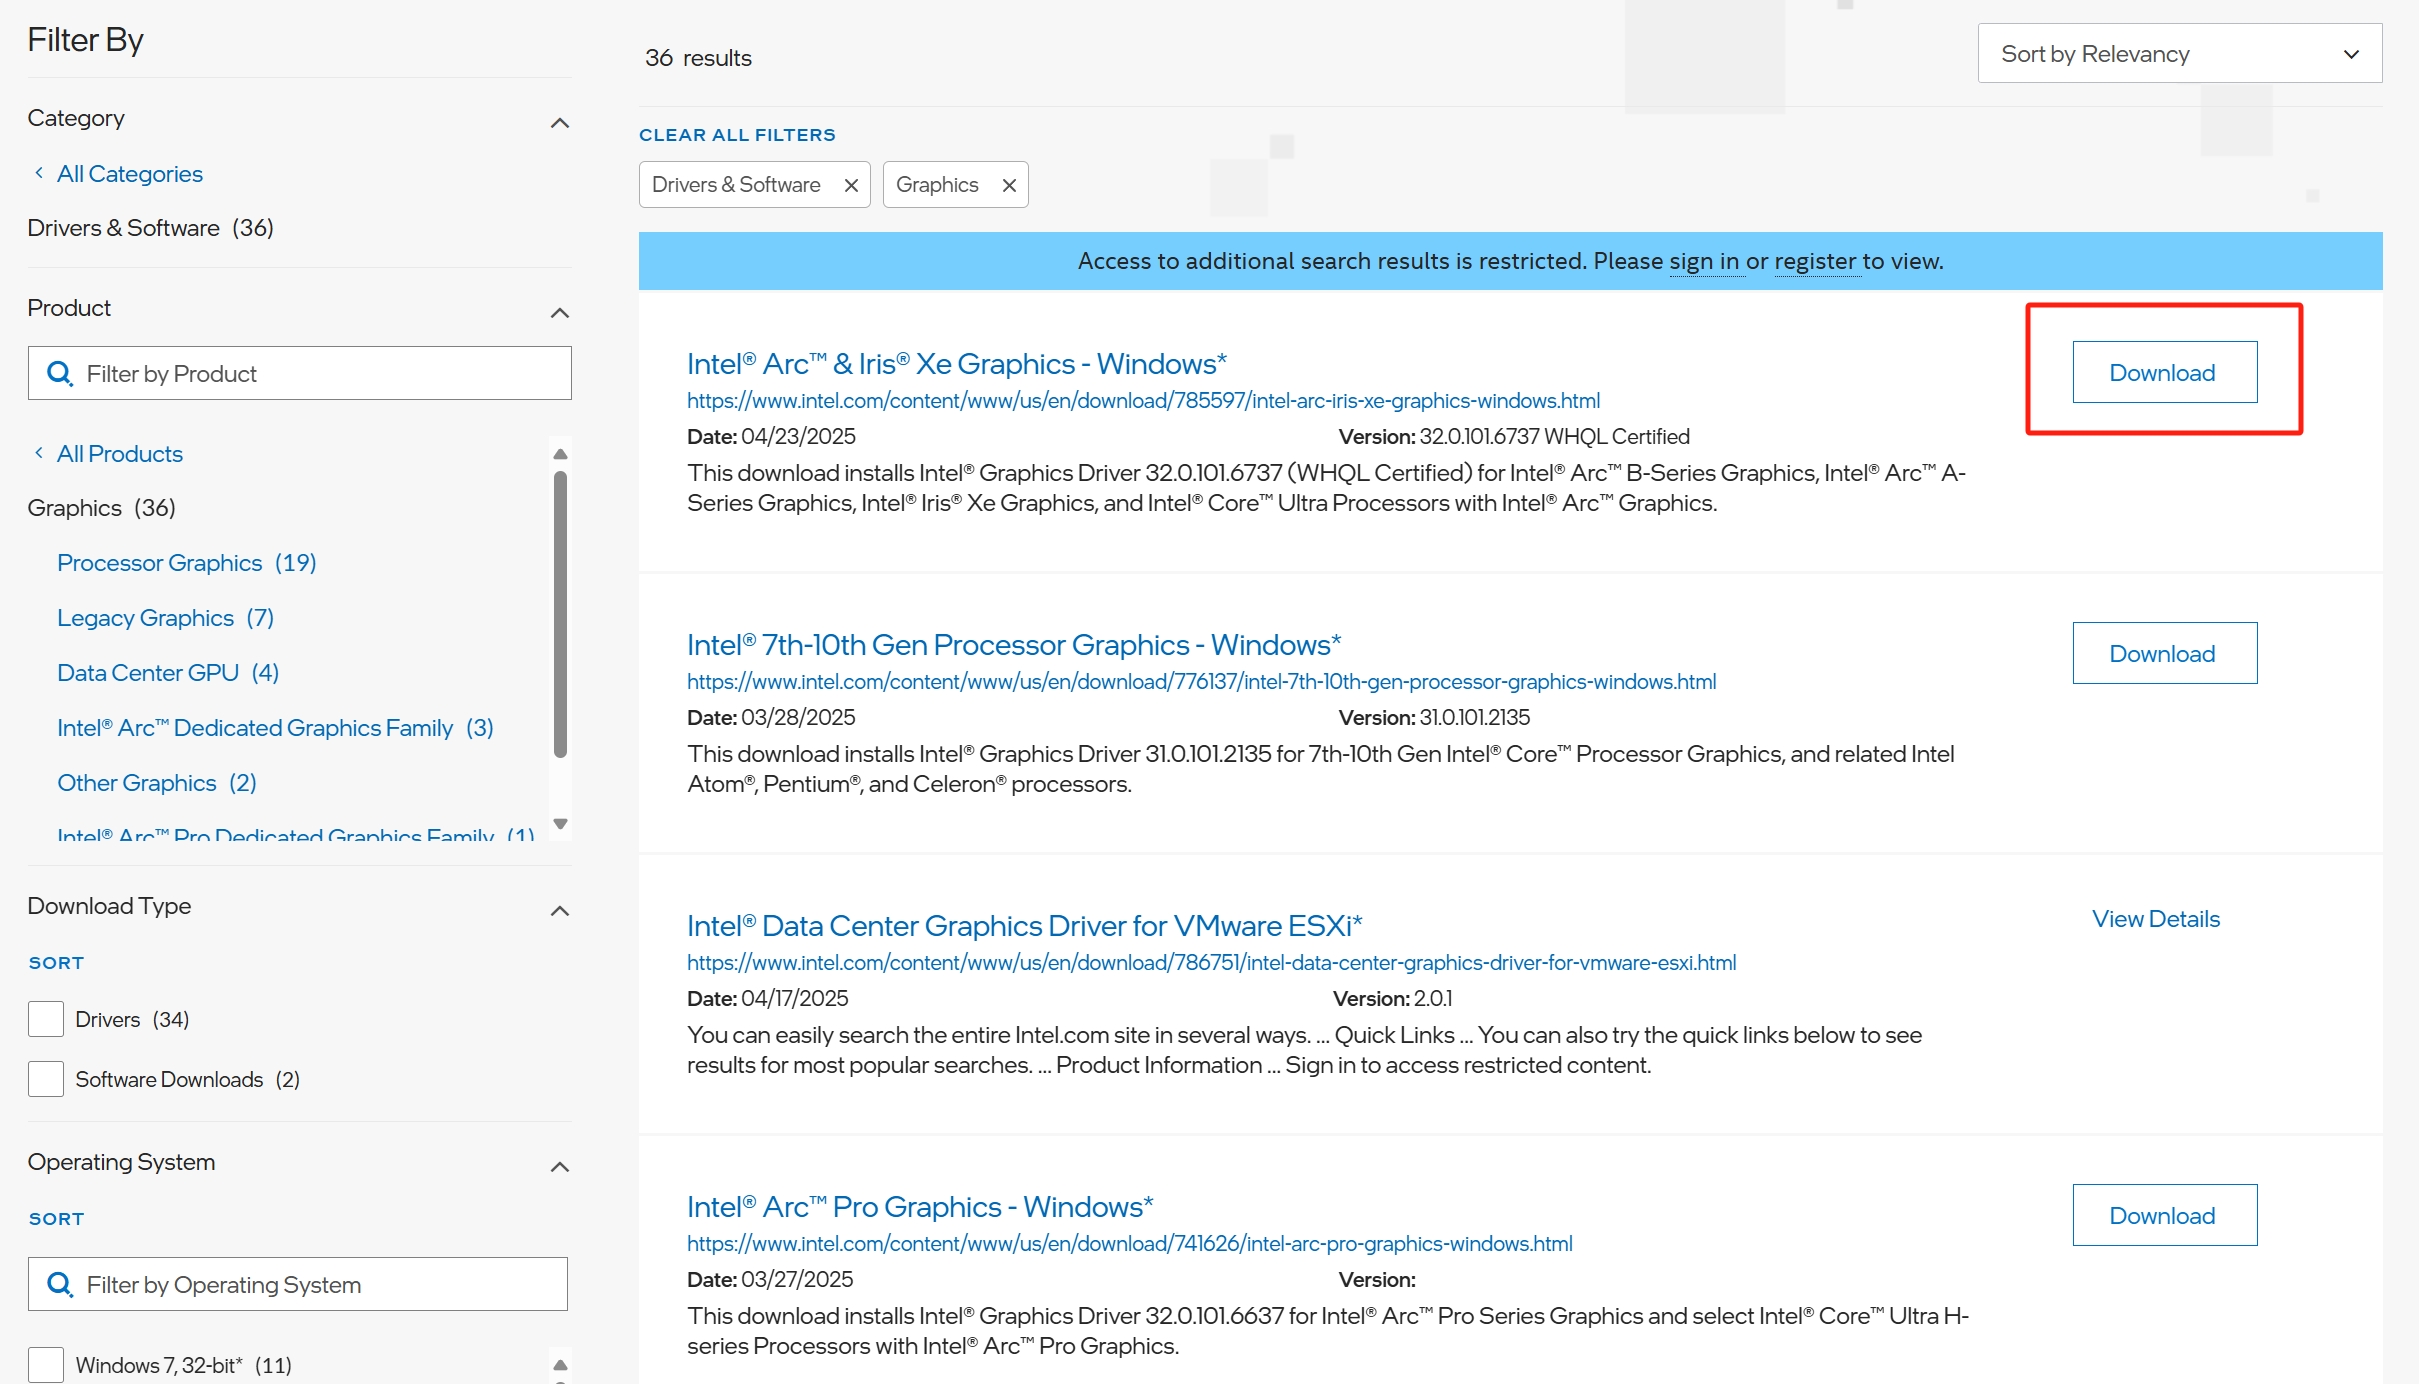Image resolution: width=2419 pixels, height=1384 pixels.
Task: Focus the Filter by Operating System input
Action: pyautogui.click(x=298, y=1284)
